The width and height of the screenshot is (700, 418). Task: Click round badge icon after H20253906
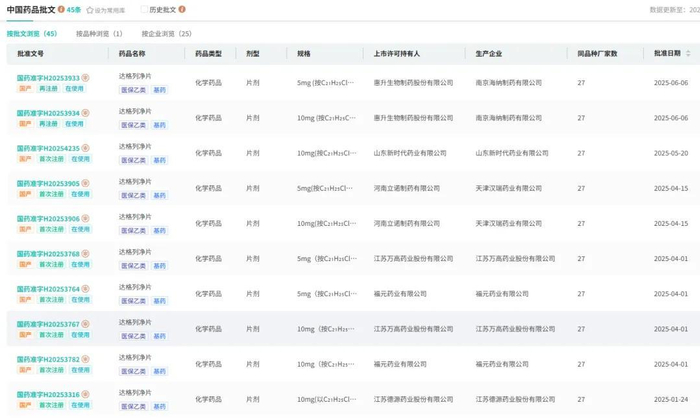pyautogui.click(x=85, y=218)
